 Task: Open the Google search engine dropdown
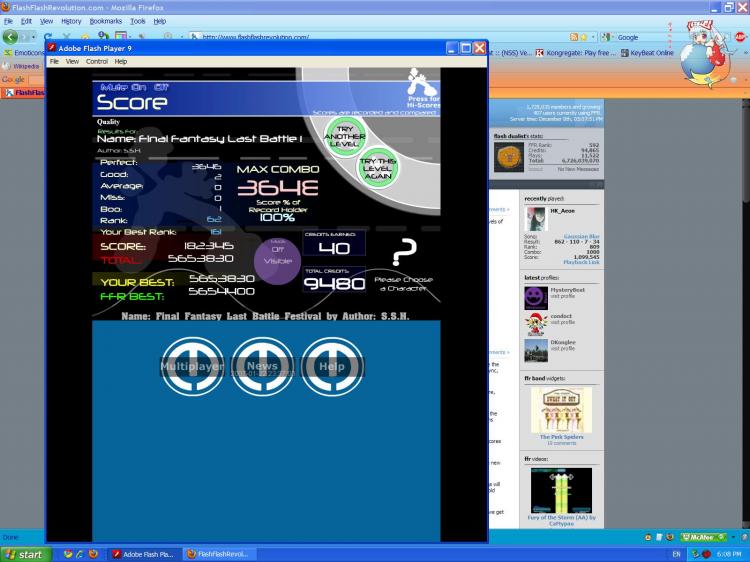(607, 37)
